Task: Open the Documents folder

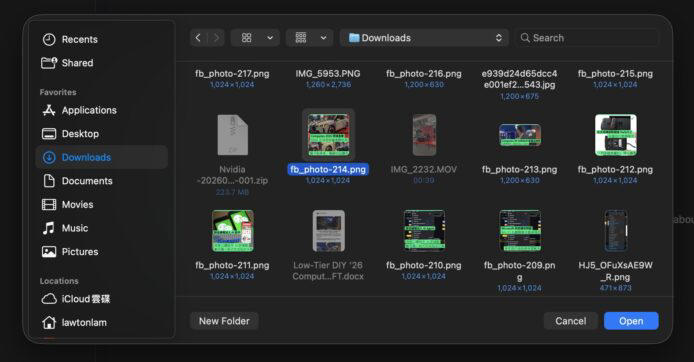Action: (x=101, y=181)
